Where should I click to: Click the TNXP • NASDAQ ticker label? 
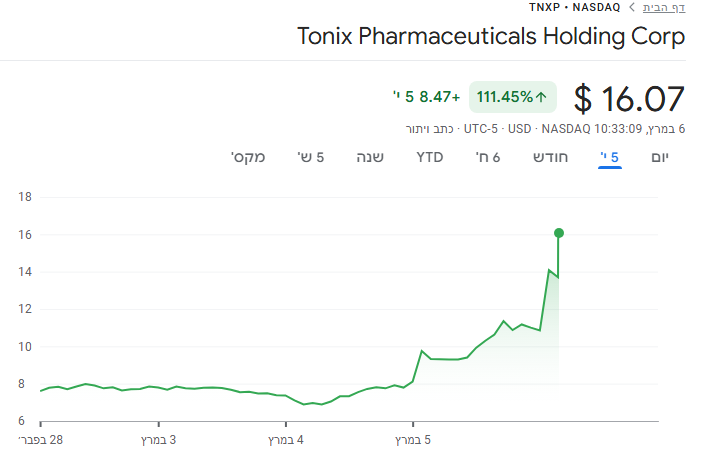click(574, 8)
